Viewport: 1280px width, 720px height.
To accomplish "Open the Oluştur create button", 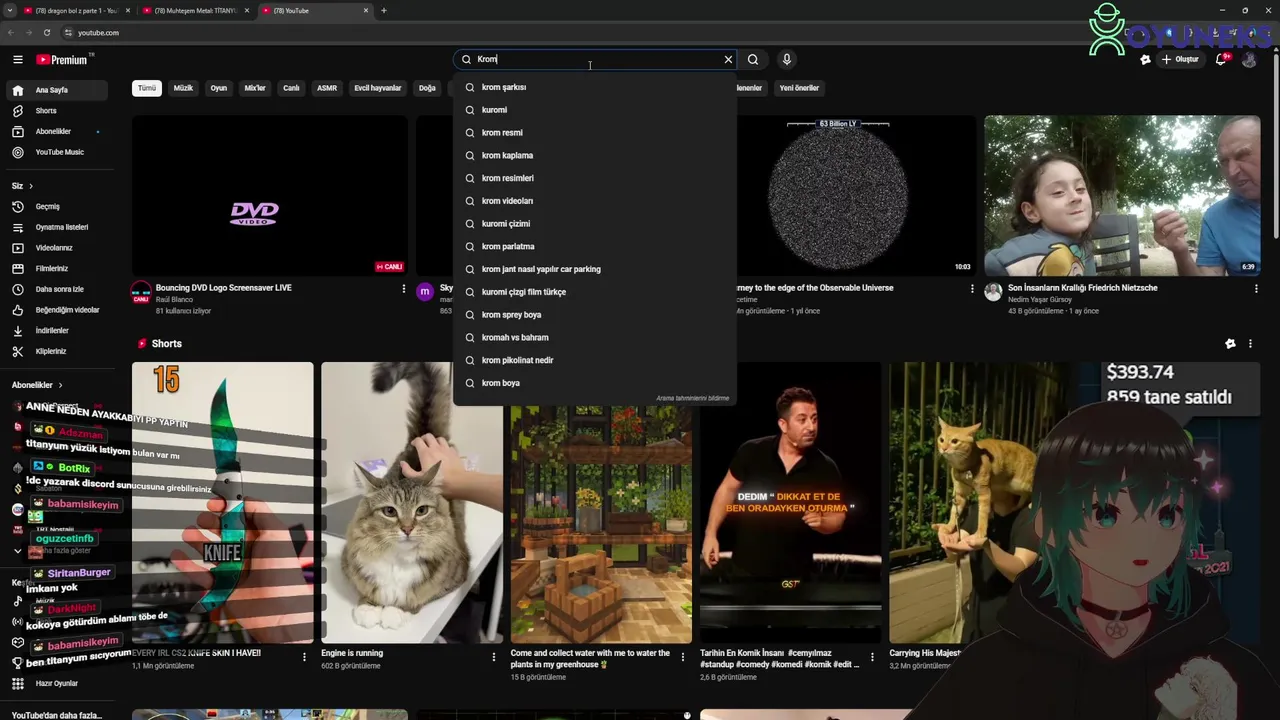I will point(1180,60).
